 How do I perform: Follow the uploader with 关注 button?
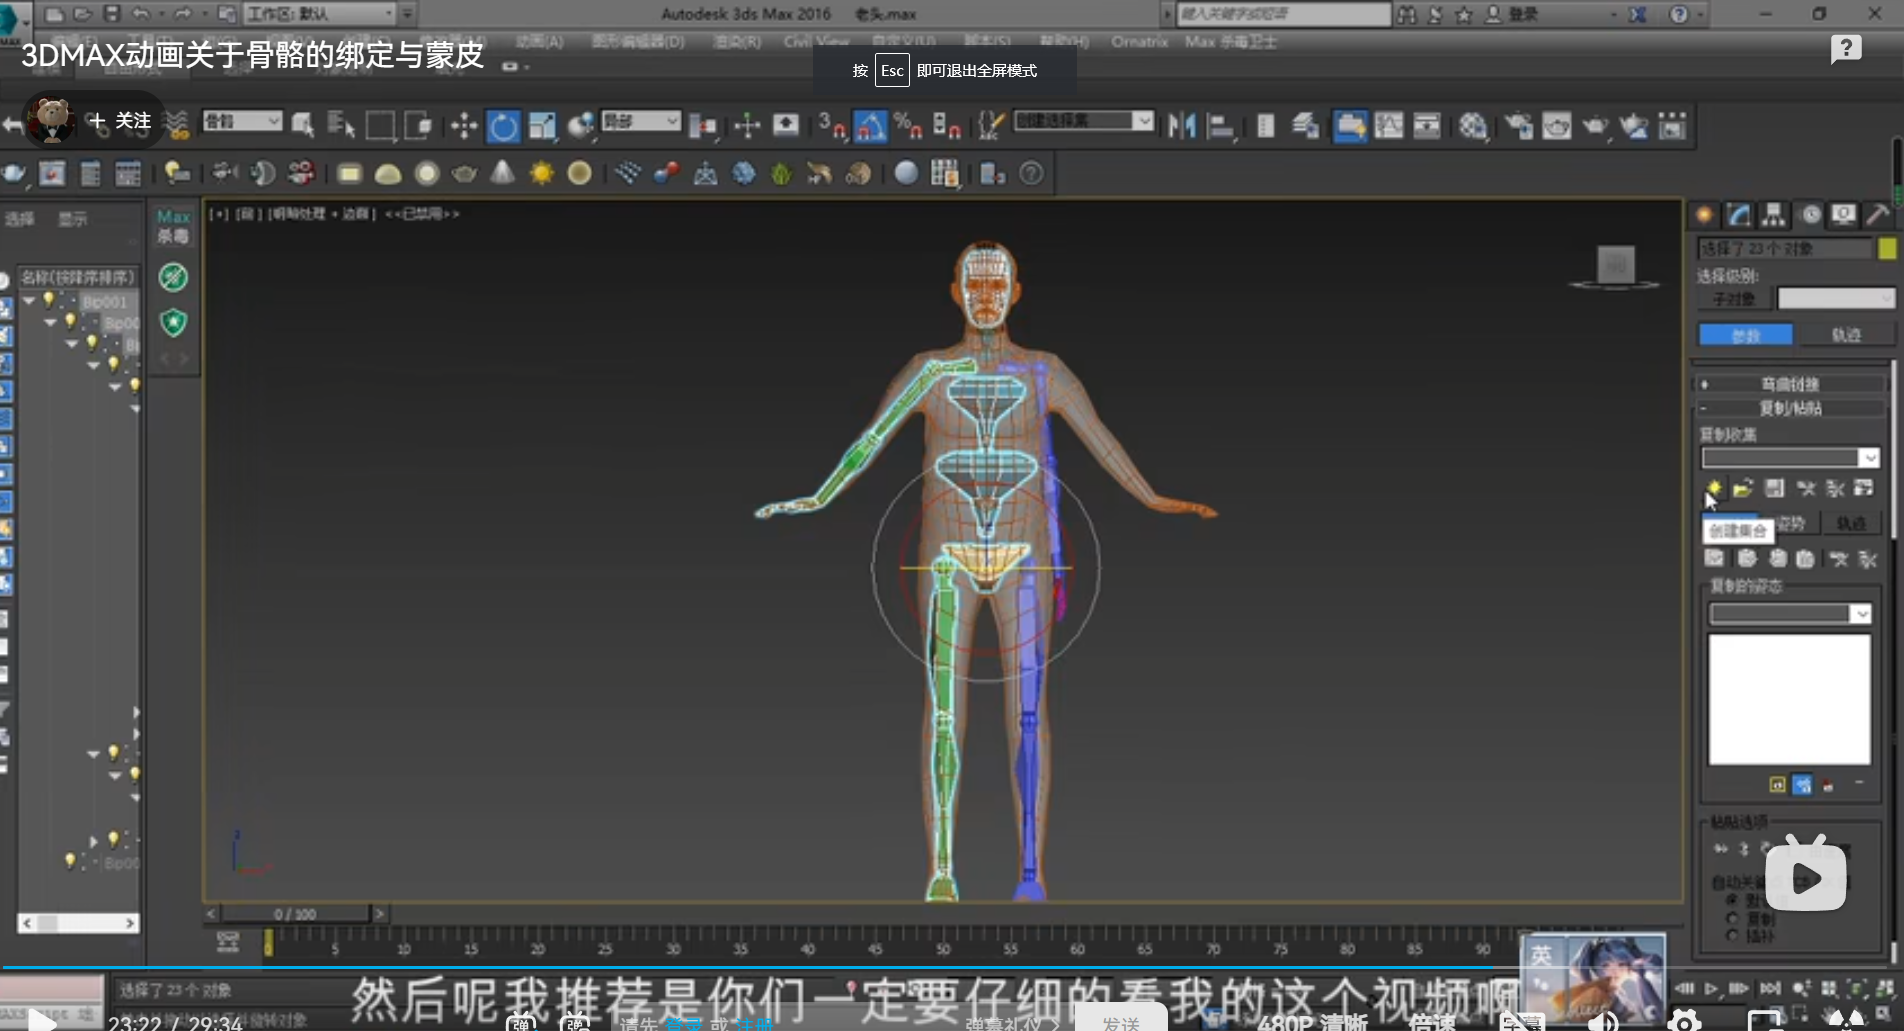click(x=119, y=121)
